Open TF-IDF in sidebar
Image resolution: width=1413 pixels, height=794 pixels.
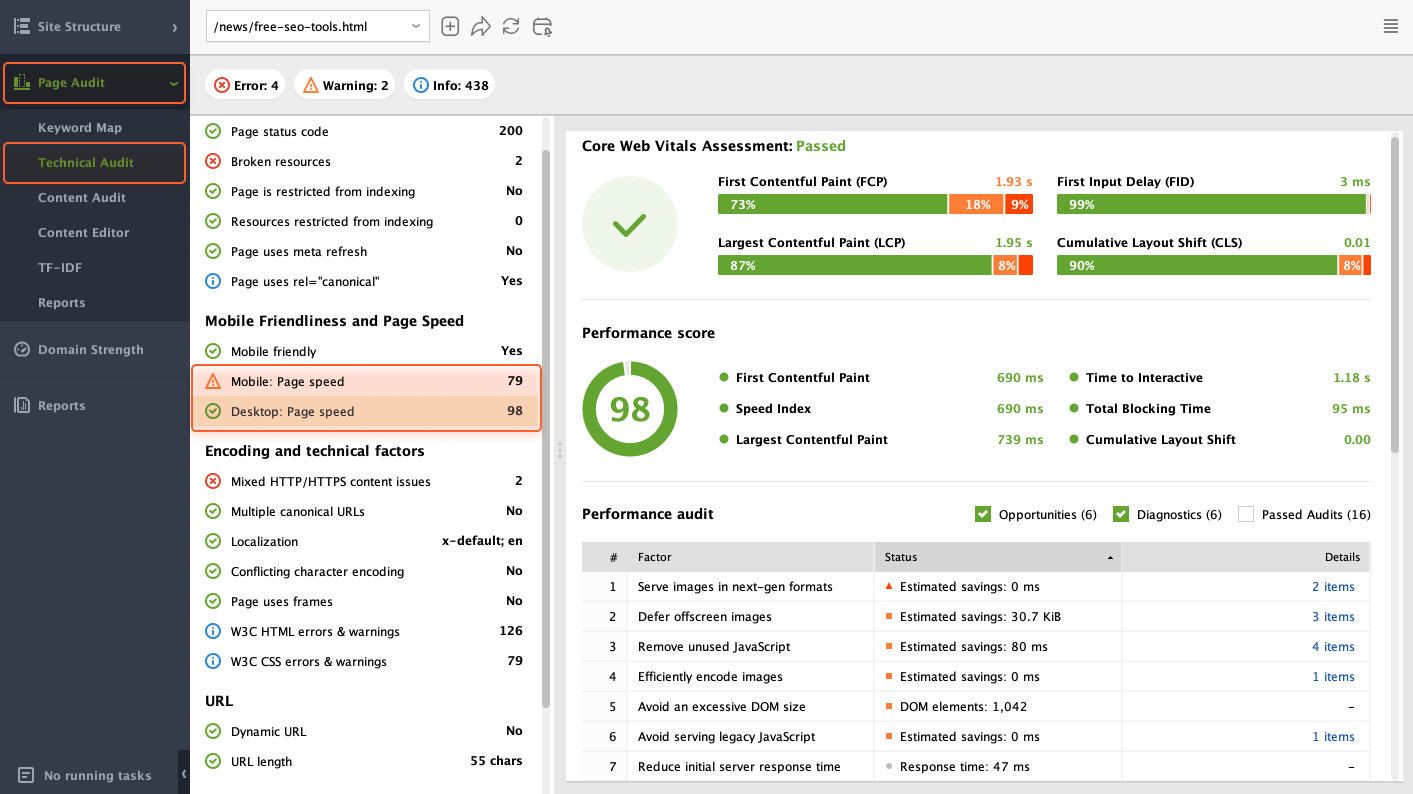(62, 267)
